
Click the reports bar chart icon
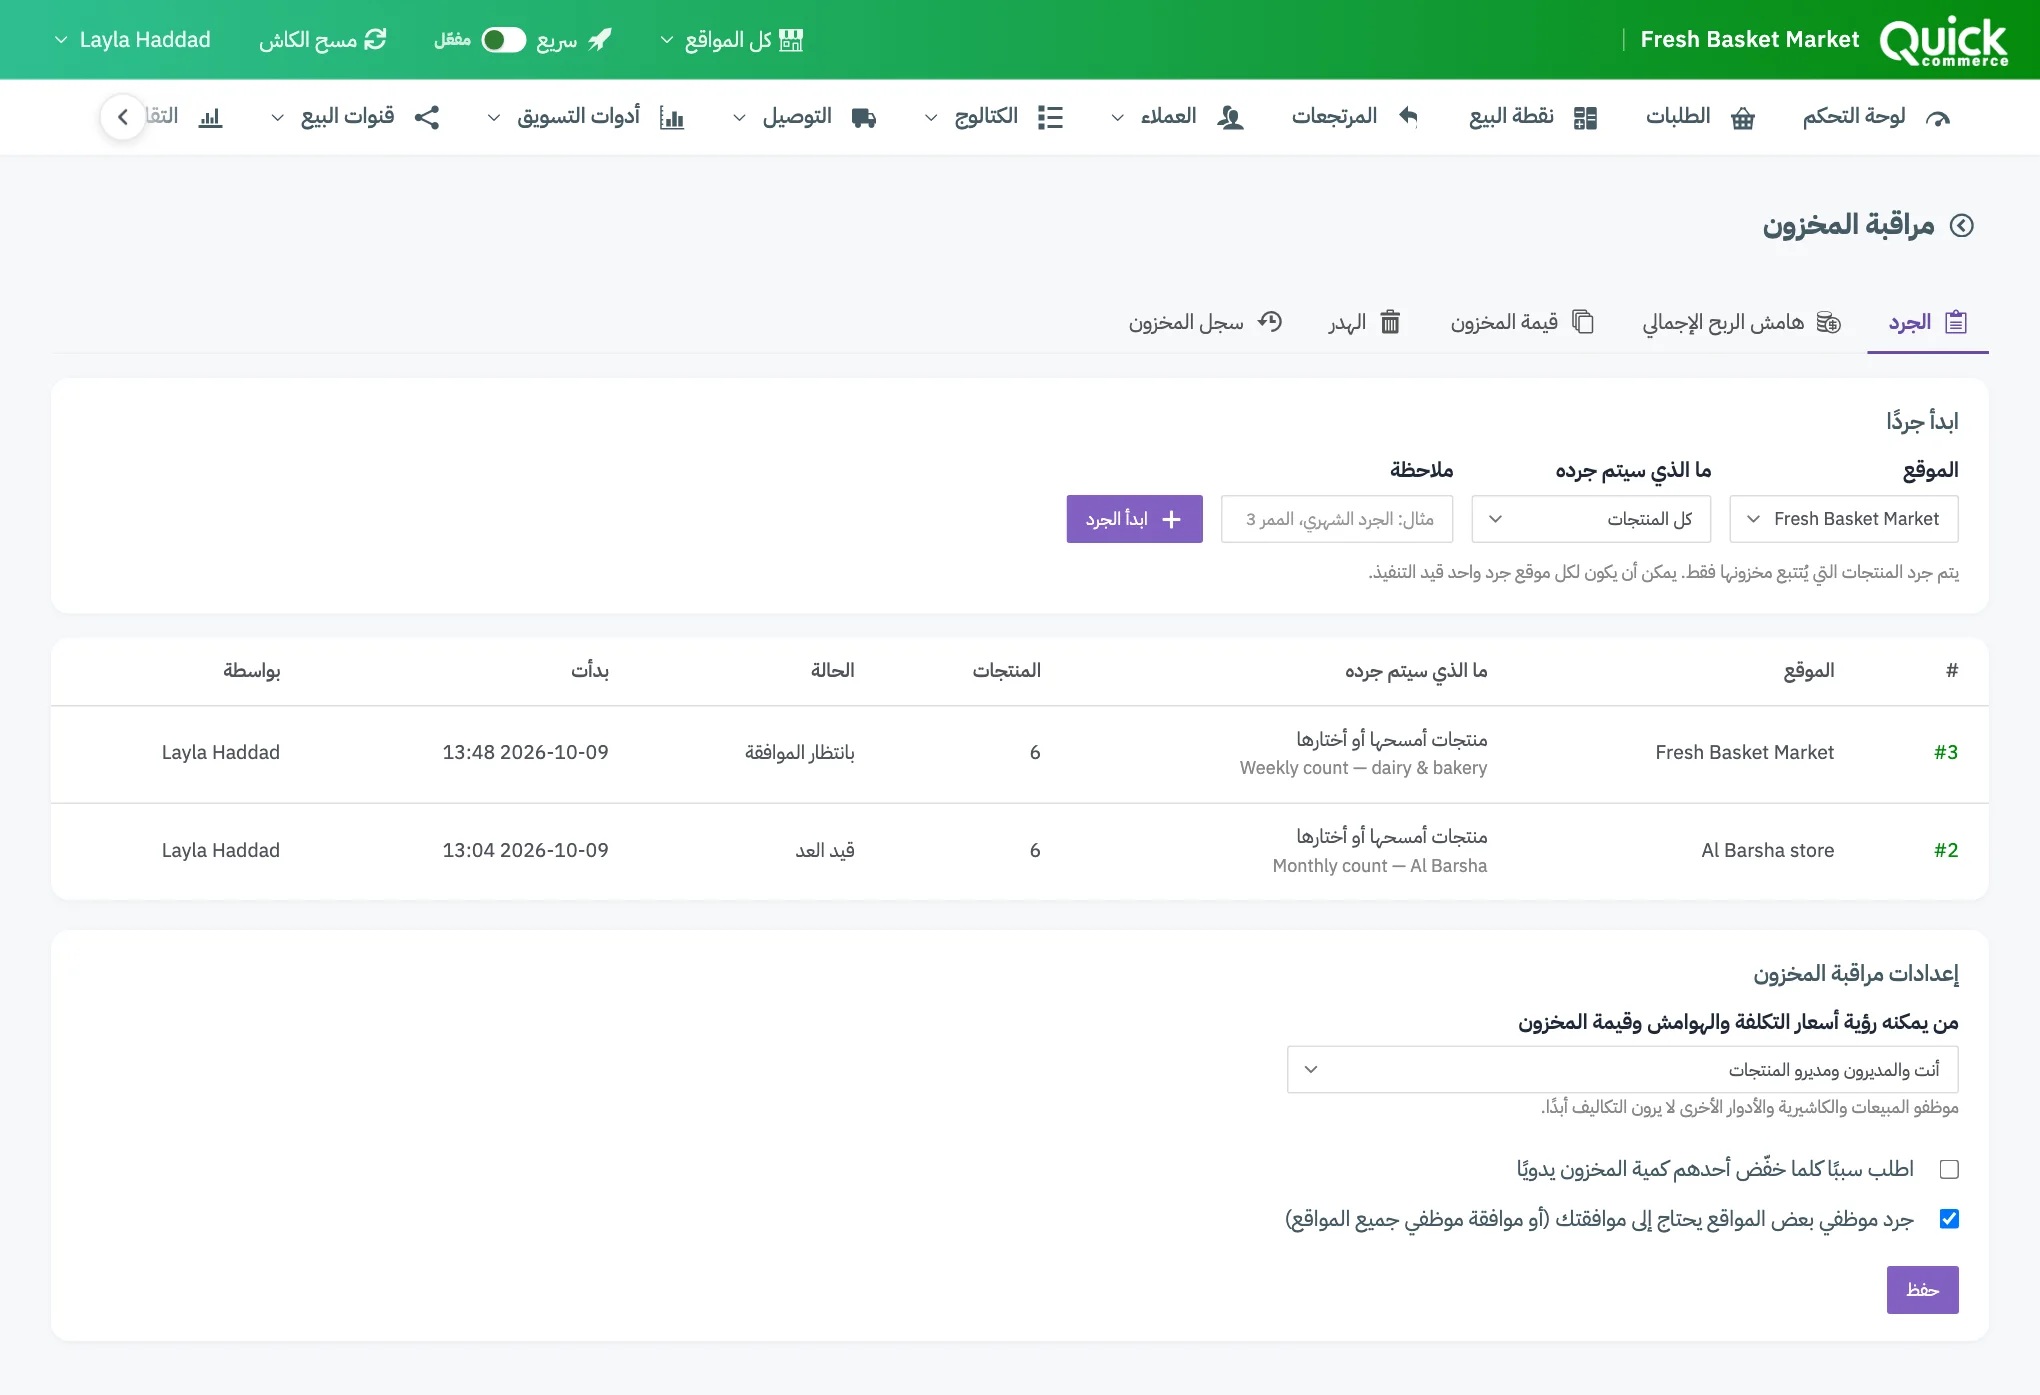tap(210, 118)
